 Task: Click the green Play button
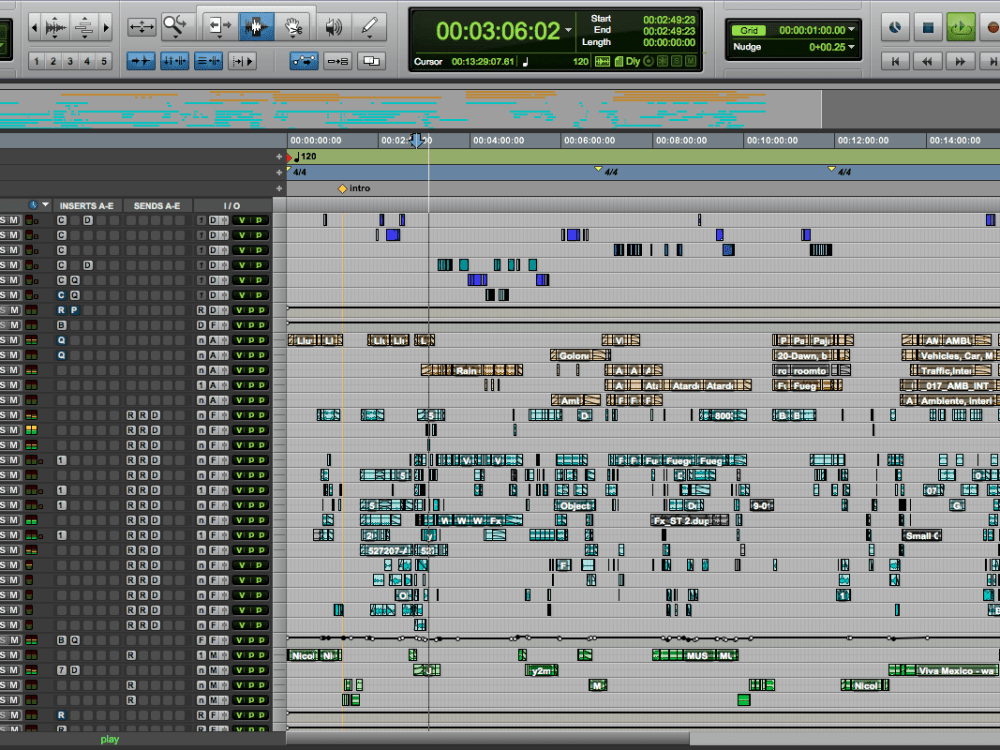[960, 27]
